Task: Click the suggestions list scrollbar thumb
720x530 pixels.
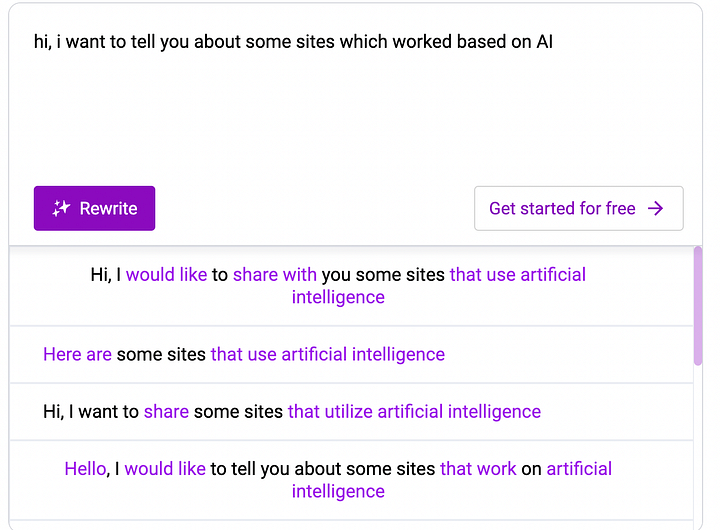Action: coord(698,306)
